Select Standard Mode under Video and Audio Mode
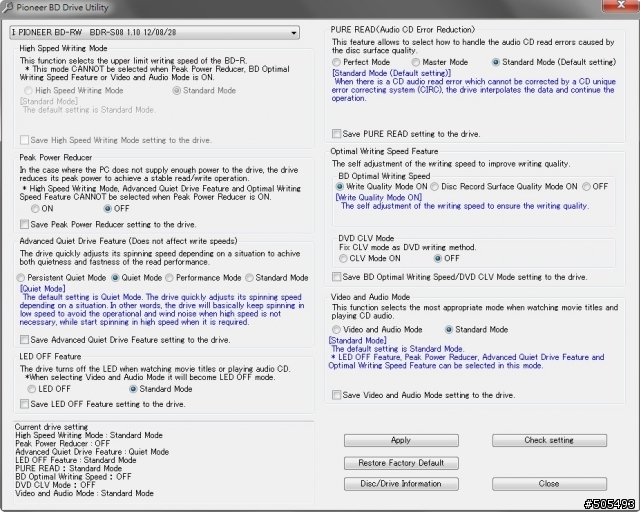Screen dimensions: 640x512 449,329
